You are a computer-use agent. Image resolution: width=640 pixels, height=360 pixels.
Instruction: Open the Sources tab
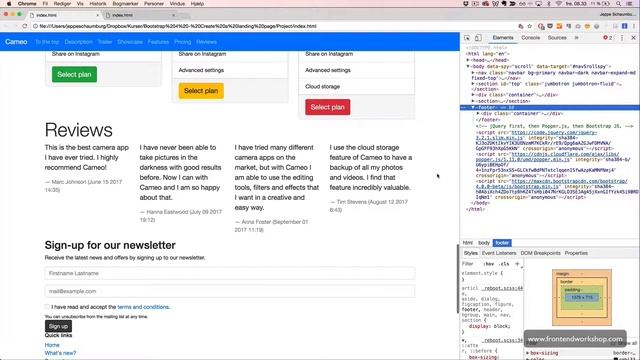pos(557,38)
